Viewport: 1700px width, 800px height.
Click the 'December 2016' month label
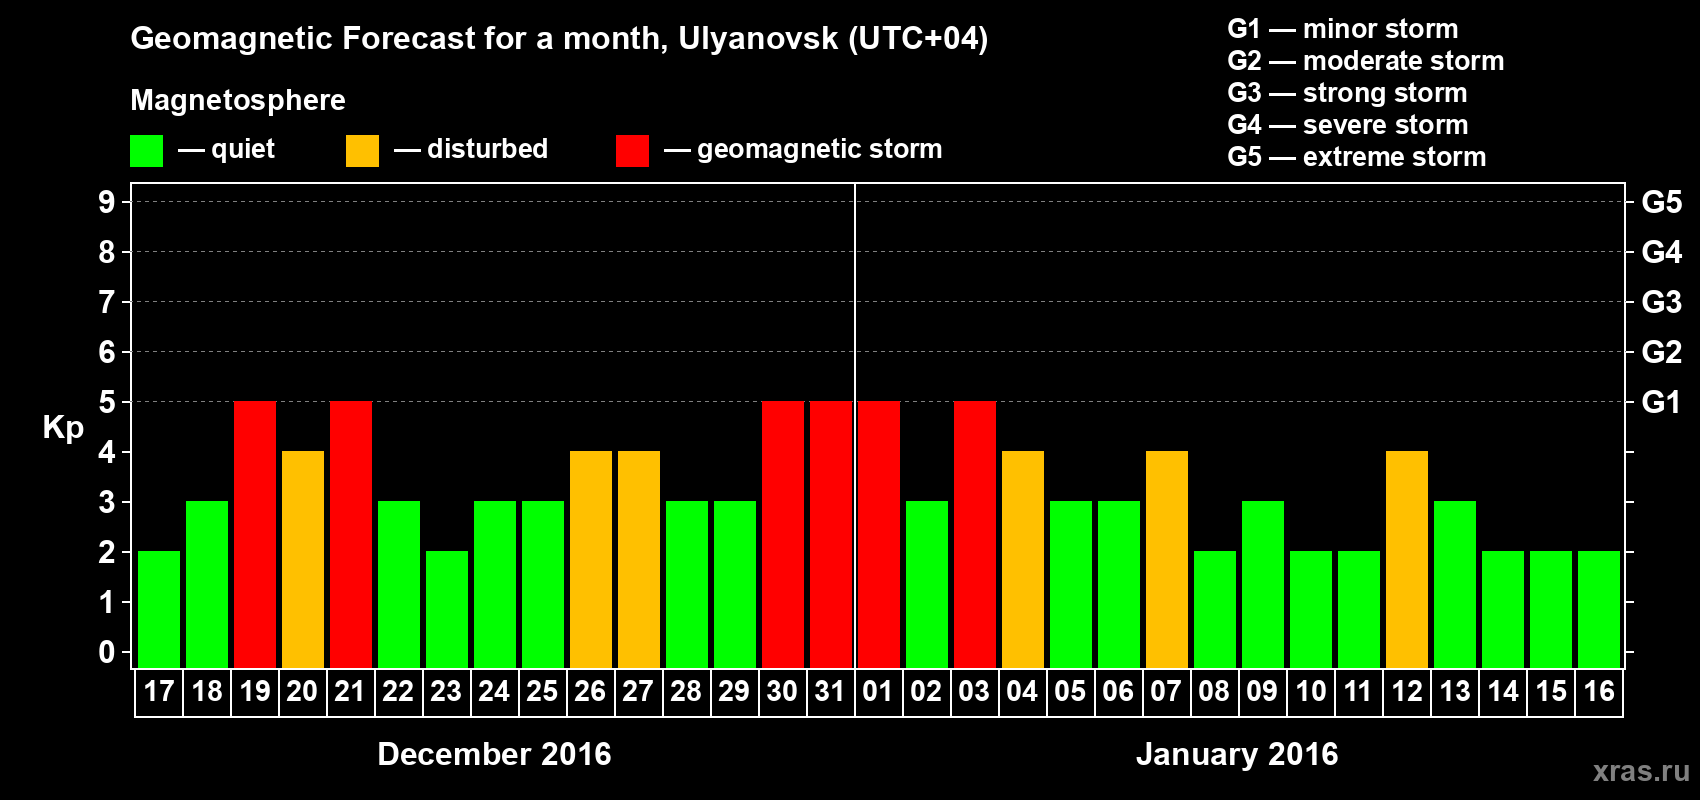[x=494, y=754]
